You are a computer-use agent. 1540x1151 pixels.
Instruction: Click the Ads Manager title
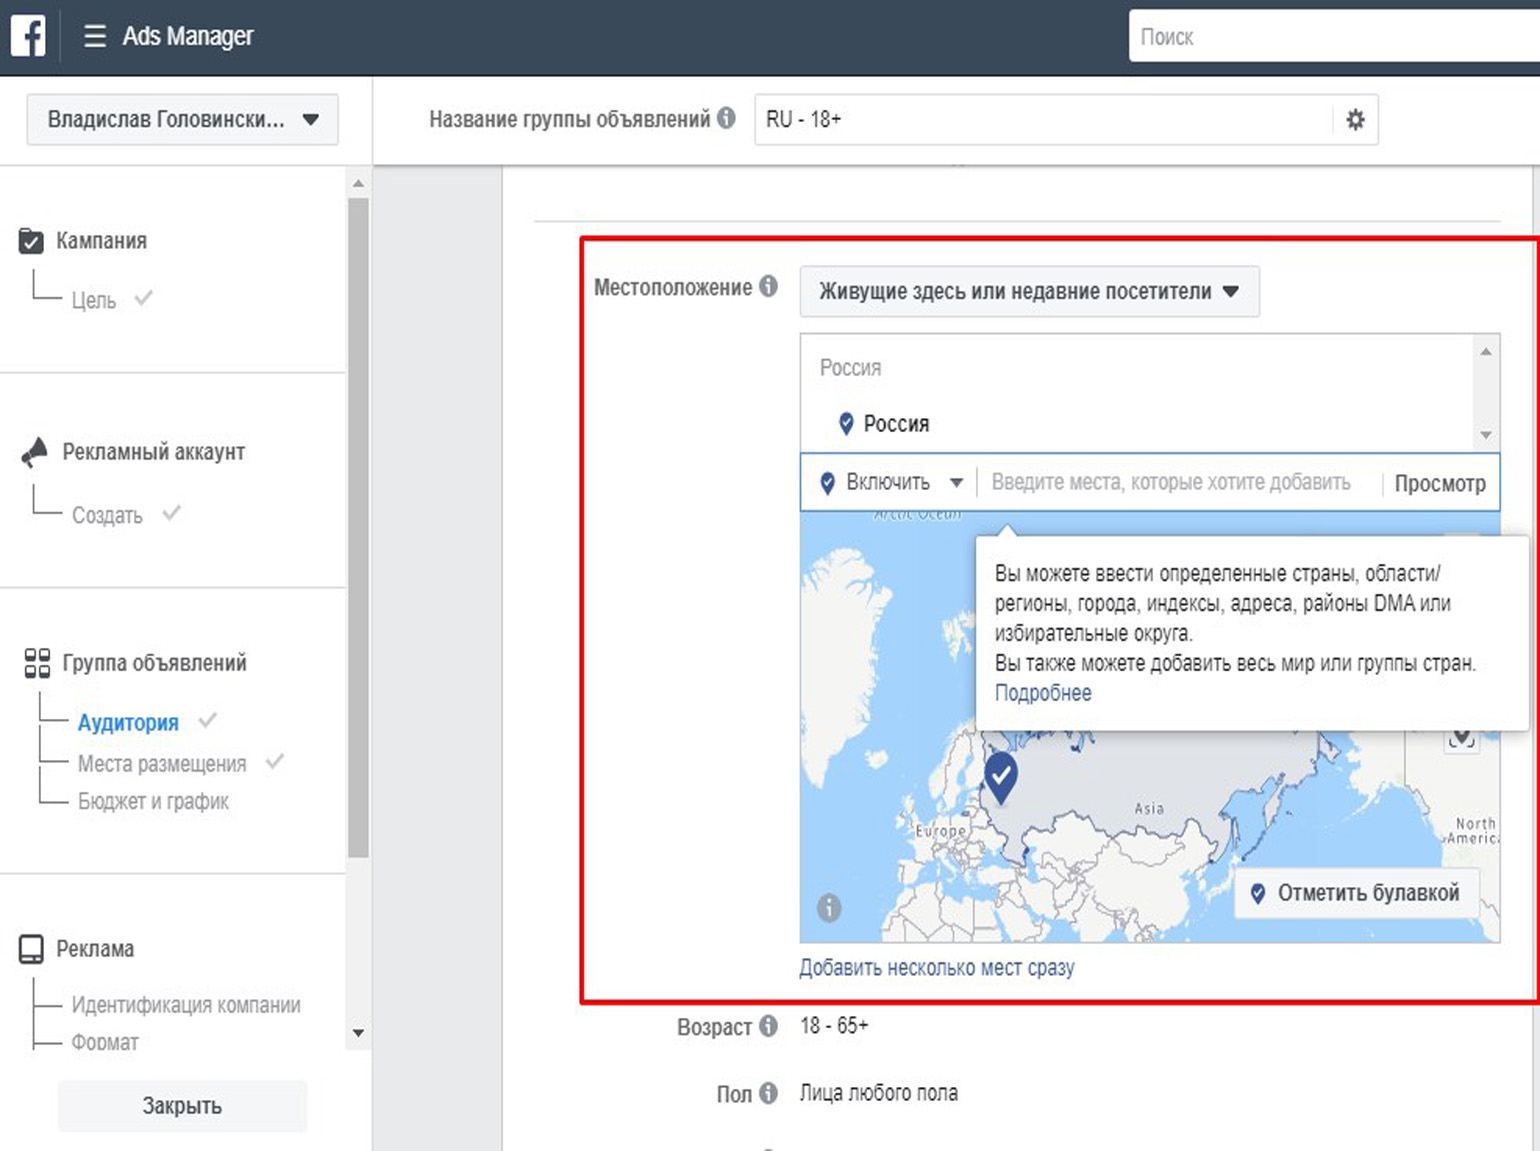(188, 37)
